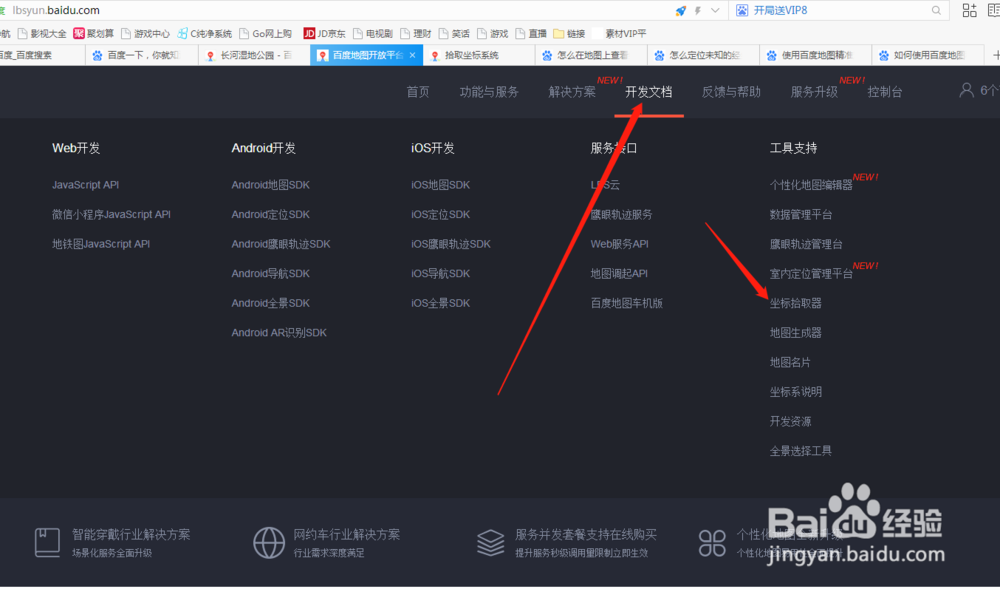Open 室内定位管理平台 link
Screen dimensions: 1000x589
click(811, 273)
